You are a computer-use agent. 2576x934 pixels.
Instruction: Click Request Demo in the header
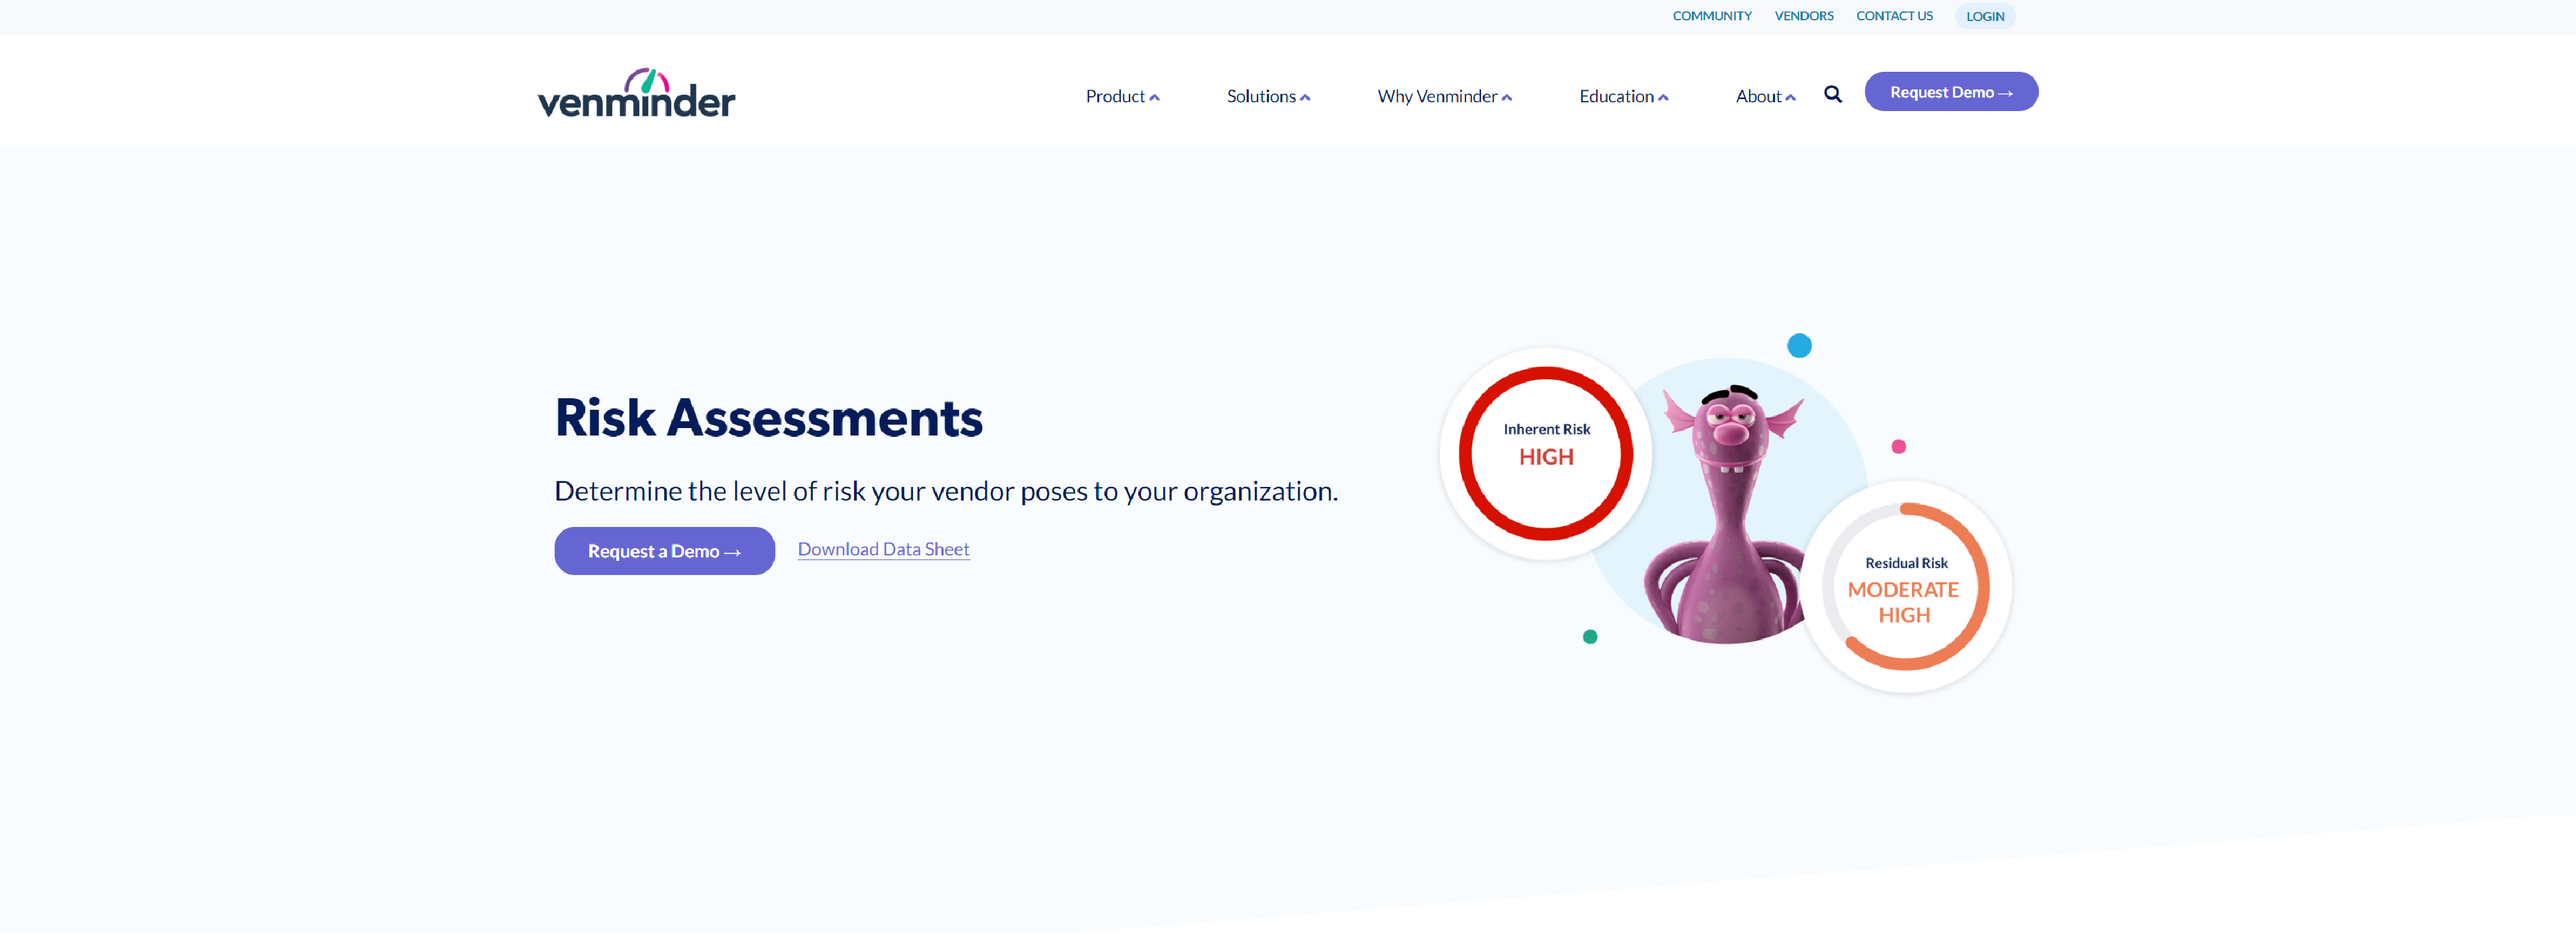(1950, 92)
